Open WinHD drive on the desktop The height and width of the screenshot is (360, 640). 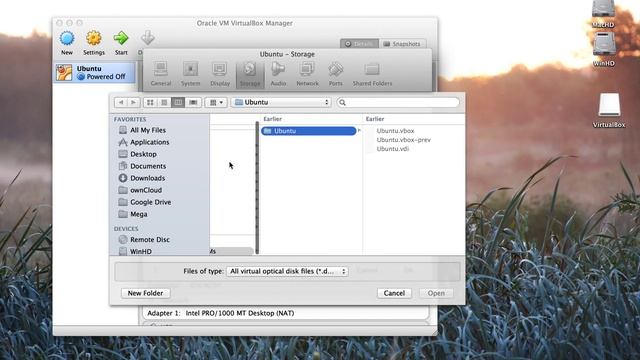(604, 49)
